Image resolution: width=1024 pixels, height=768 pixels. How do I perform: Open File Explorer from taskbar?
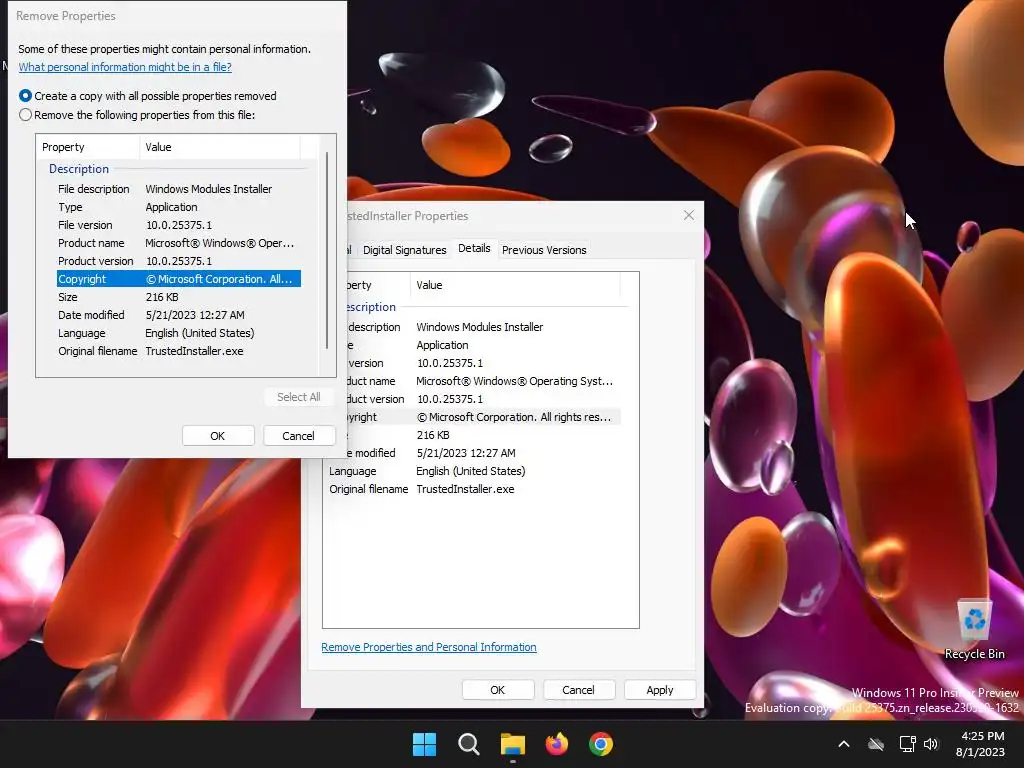click(513, 744)
